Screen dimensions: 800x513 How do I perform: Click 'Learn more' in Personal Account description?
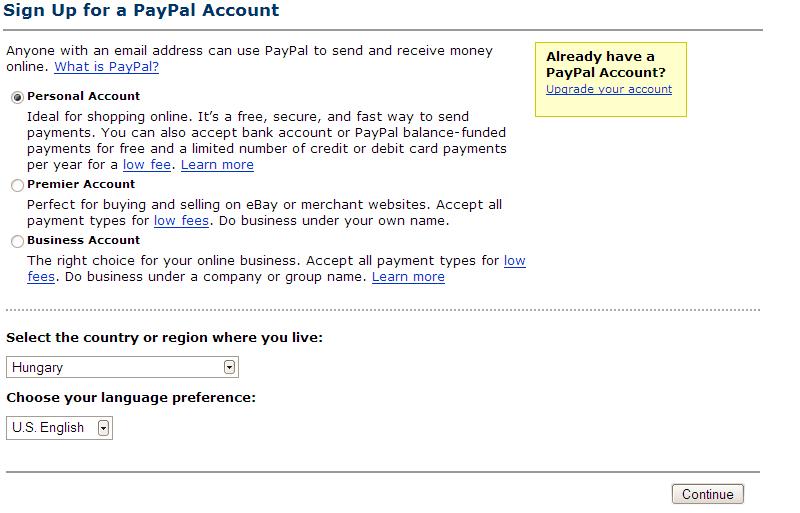(217, 165)
